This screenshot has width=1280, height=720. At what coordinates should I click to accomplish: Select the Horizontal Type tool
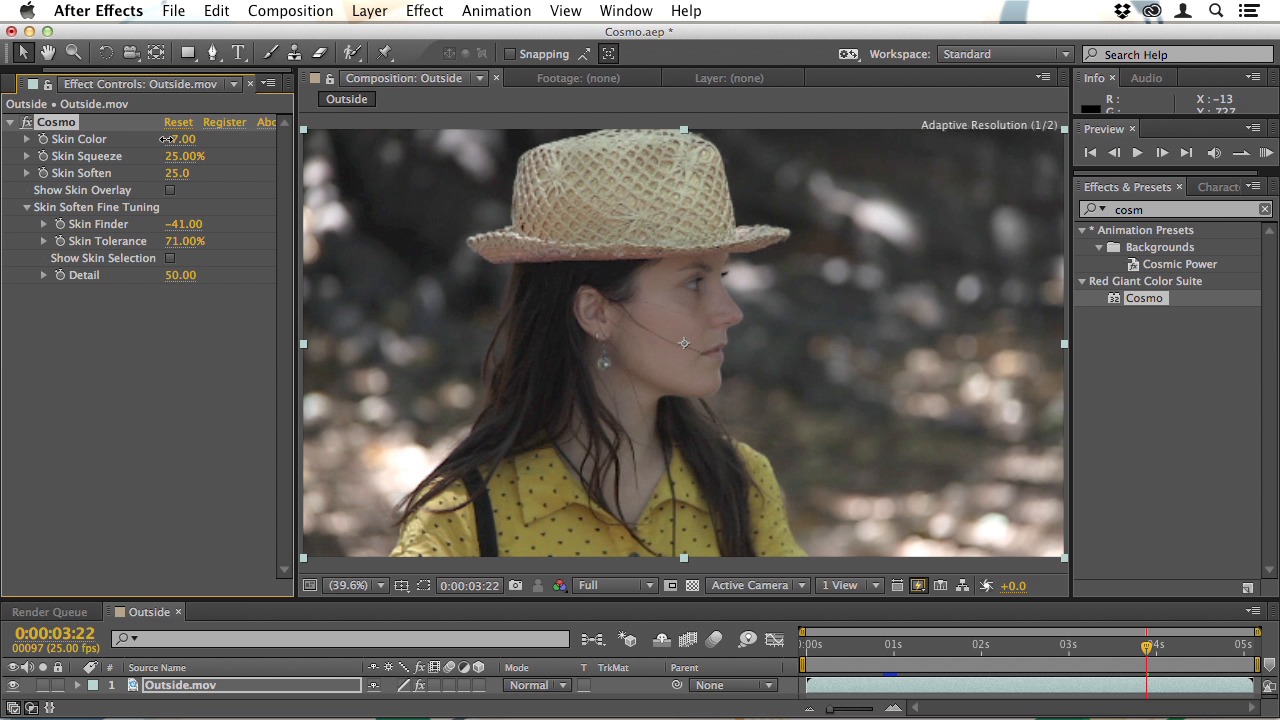click(238, 53)
